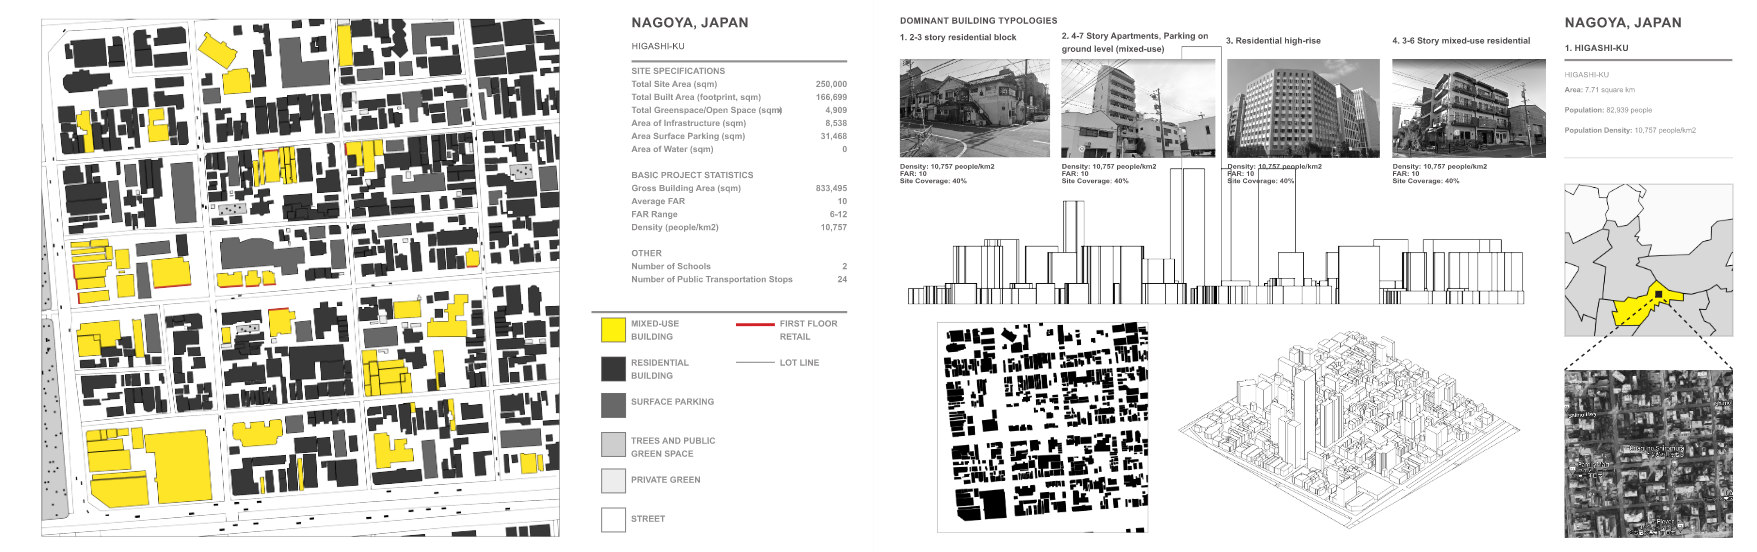Click the 'TREES AND PUBLIC GREEN SPACE' label

point(673,447)
